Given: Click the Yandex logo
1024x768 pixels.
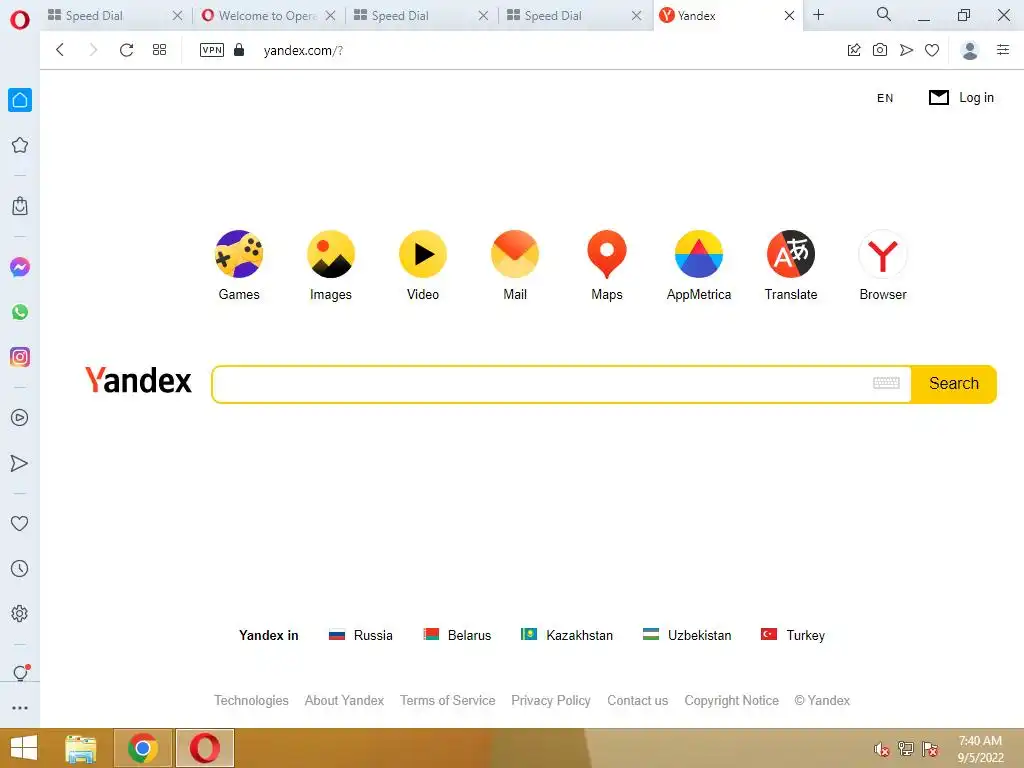Looking at the screenshot, I should (138, 380).
